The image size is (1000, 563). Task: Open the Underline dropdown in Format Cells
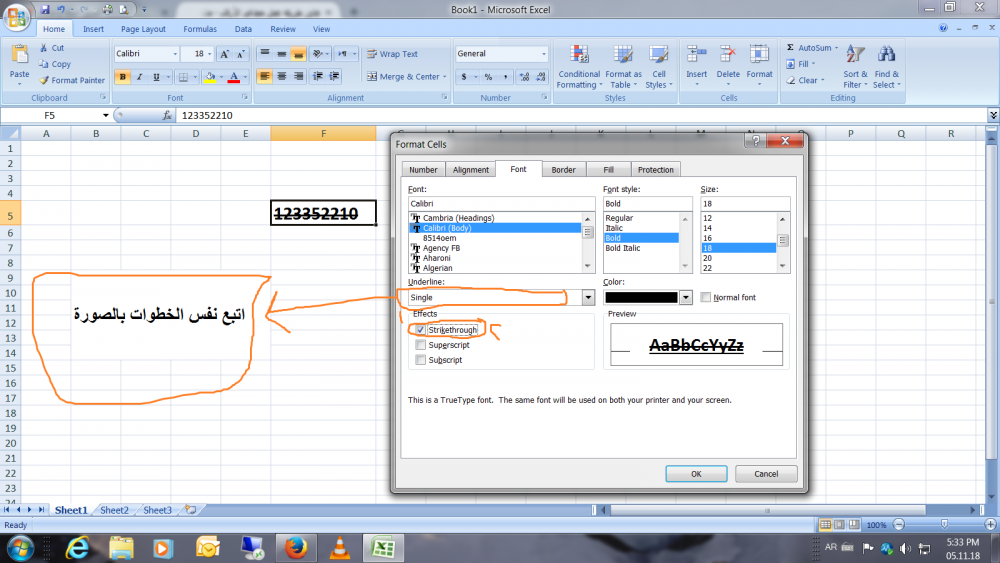[x=588, y=298]
